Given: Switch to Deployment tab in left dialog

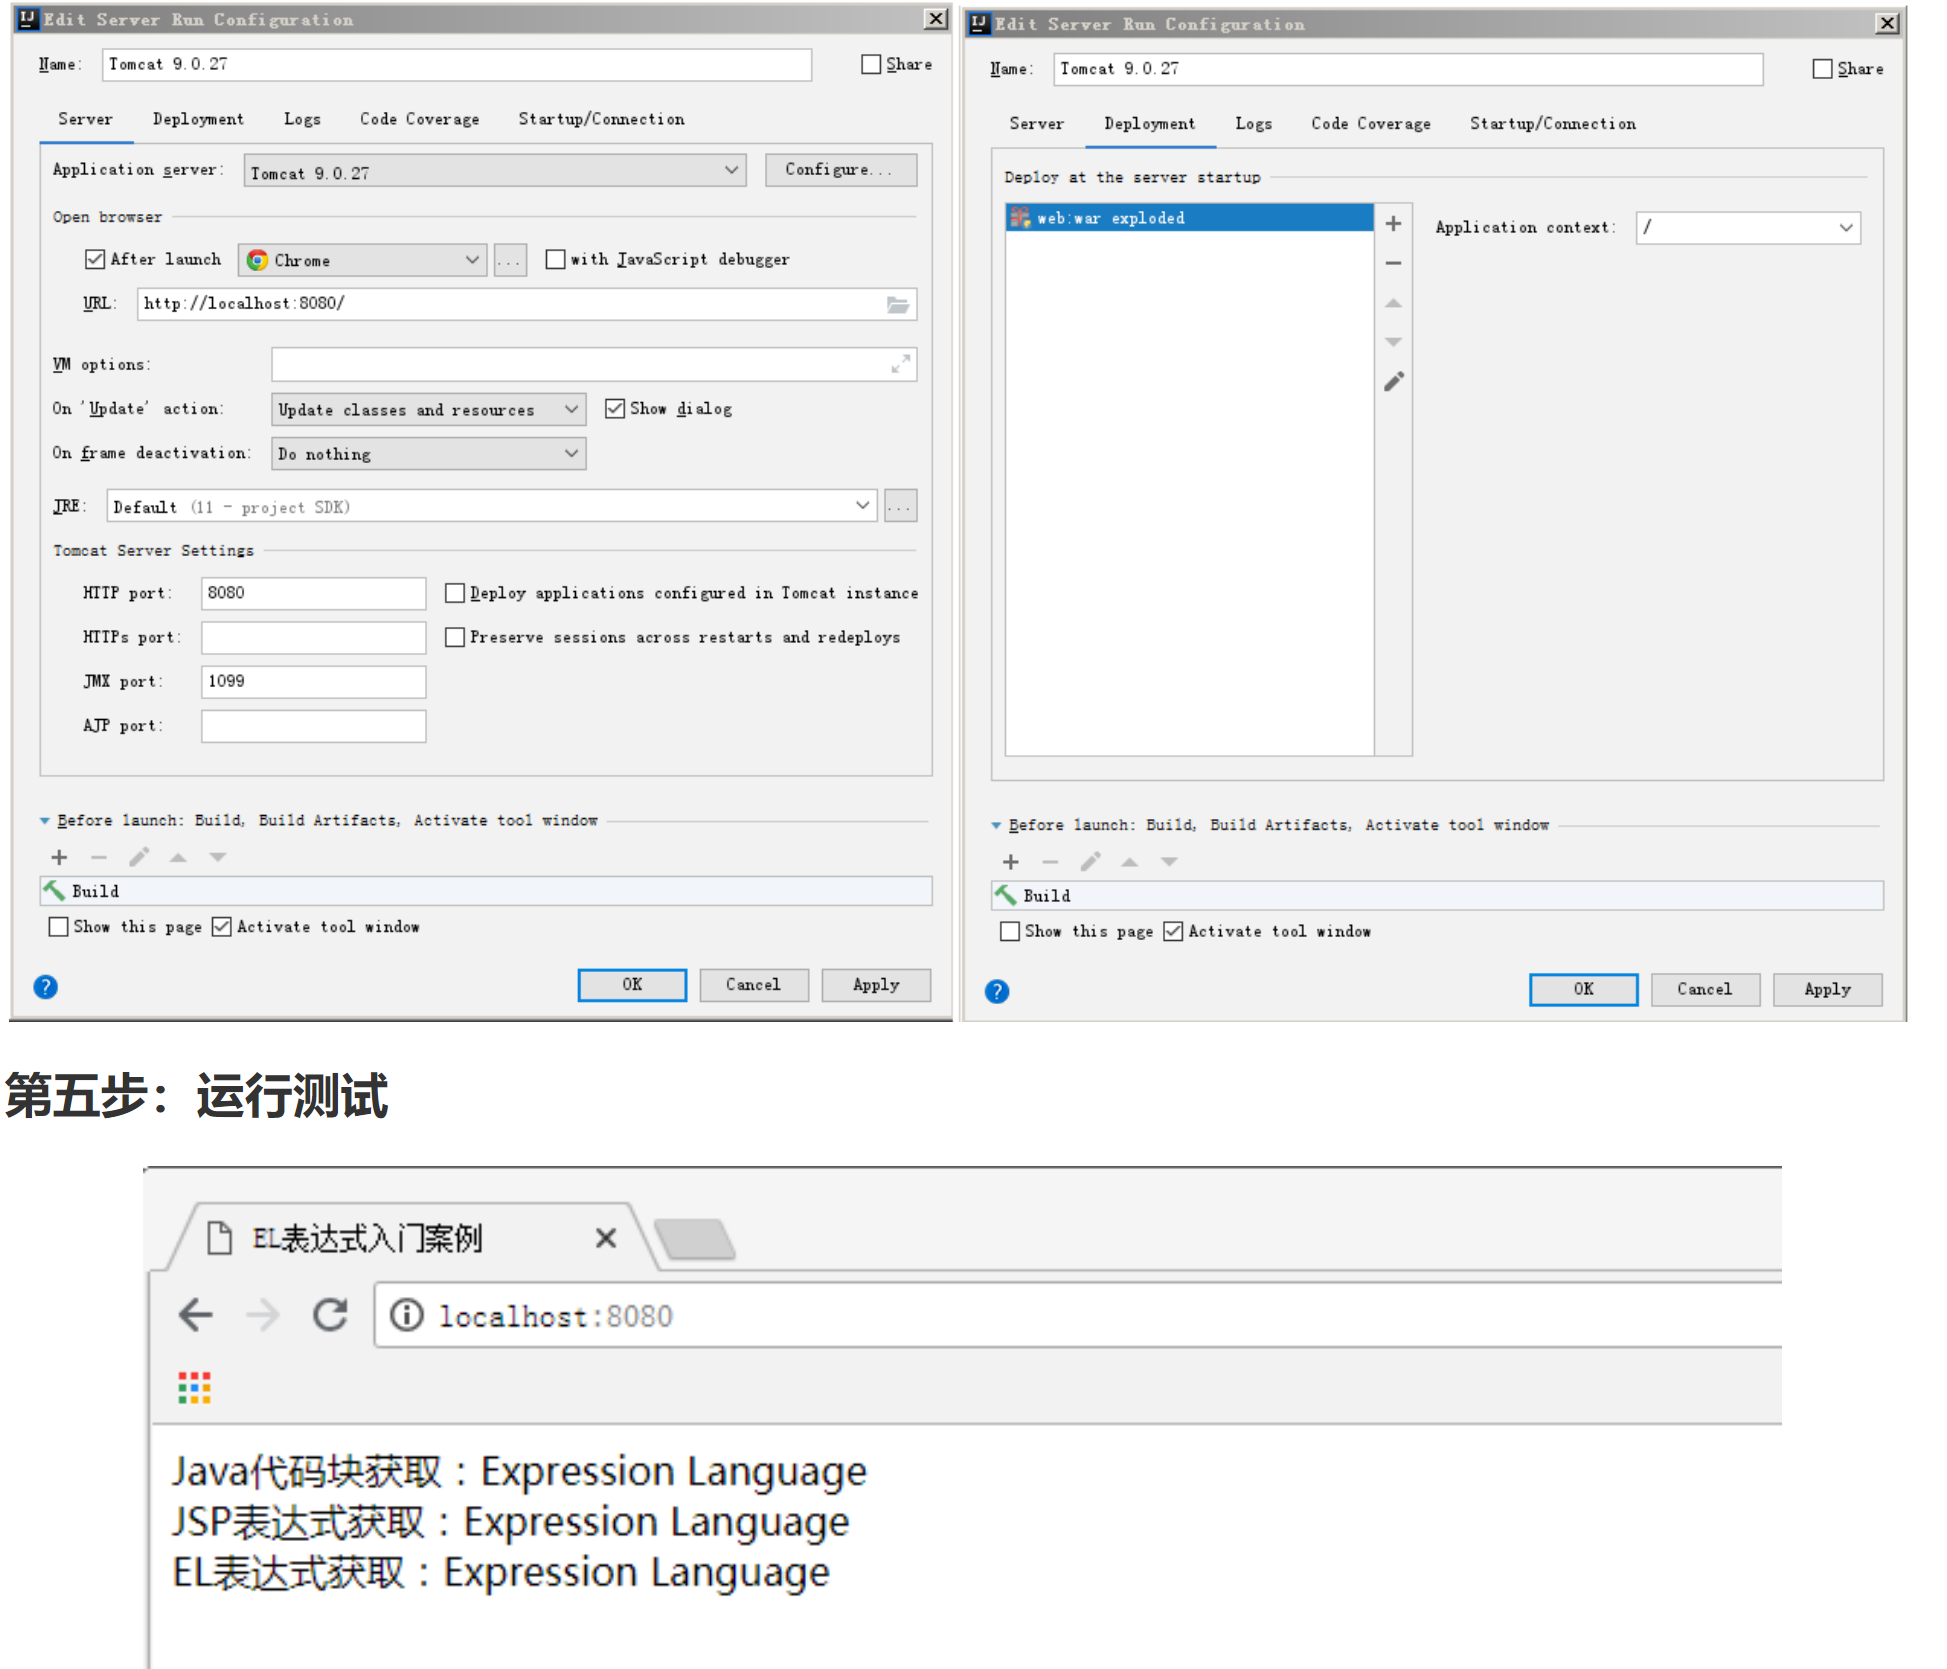Looking at the screenshot, I should click(x=198, y=119).
